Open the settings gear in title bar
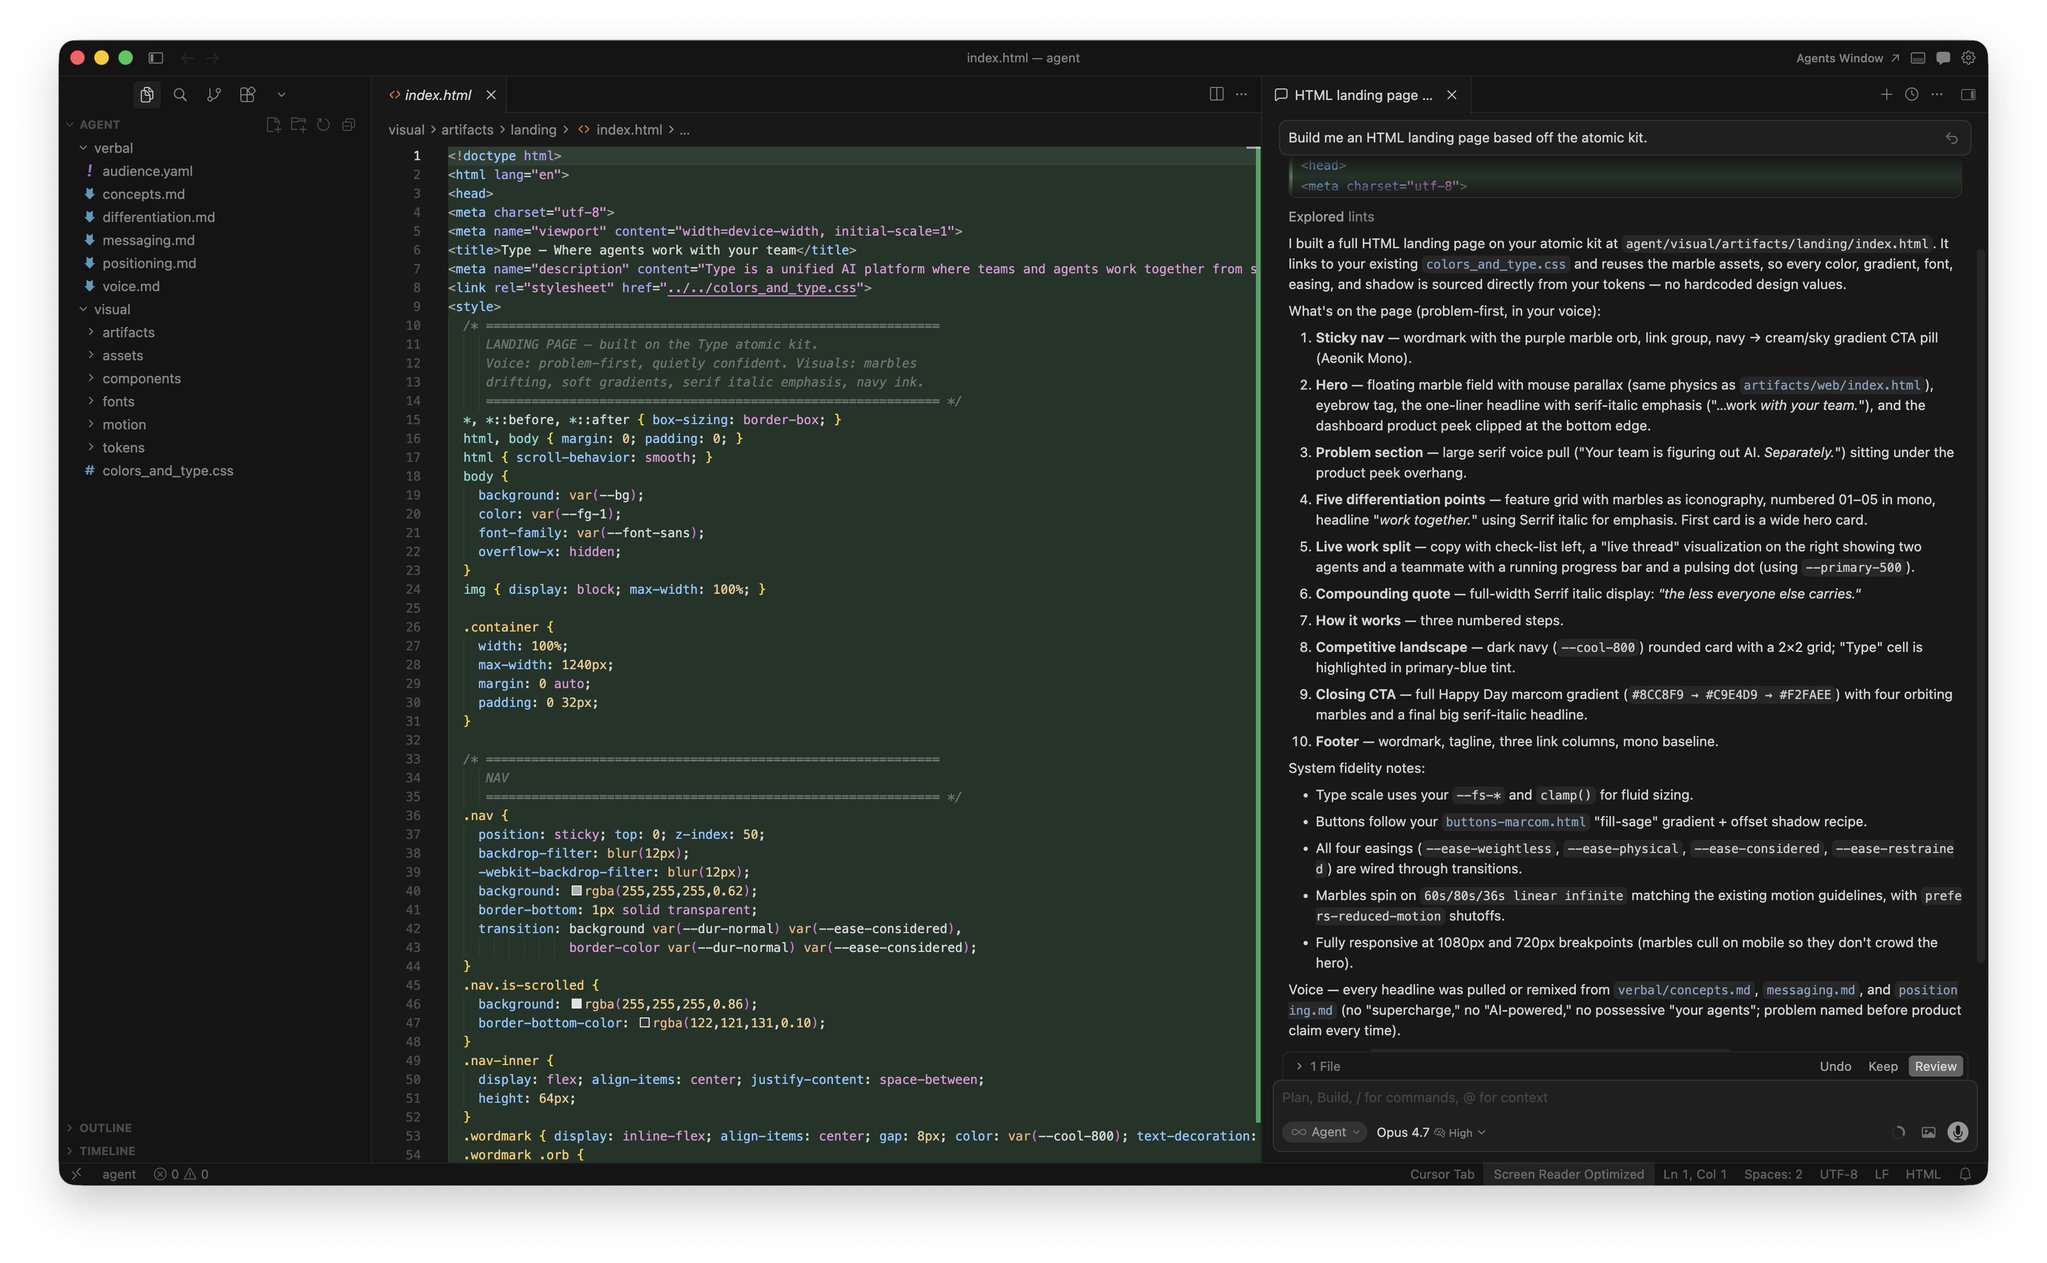The height and width of the screenshot is (1263, 2047). point(1968,58)
